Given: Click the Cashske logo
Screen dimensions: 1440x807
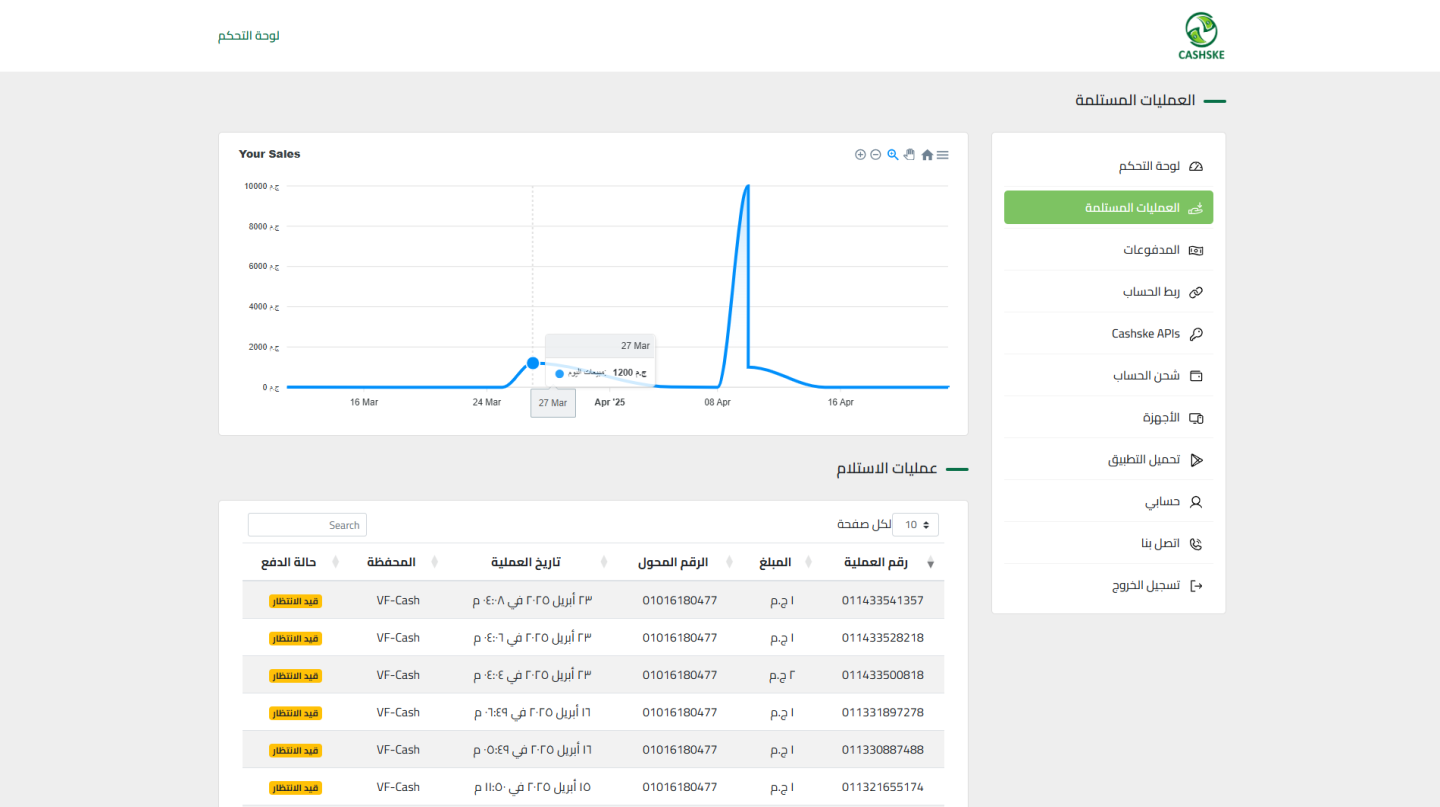Looking at the screenshot, I should (x=1201, y=36).
